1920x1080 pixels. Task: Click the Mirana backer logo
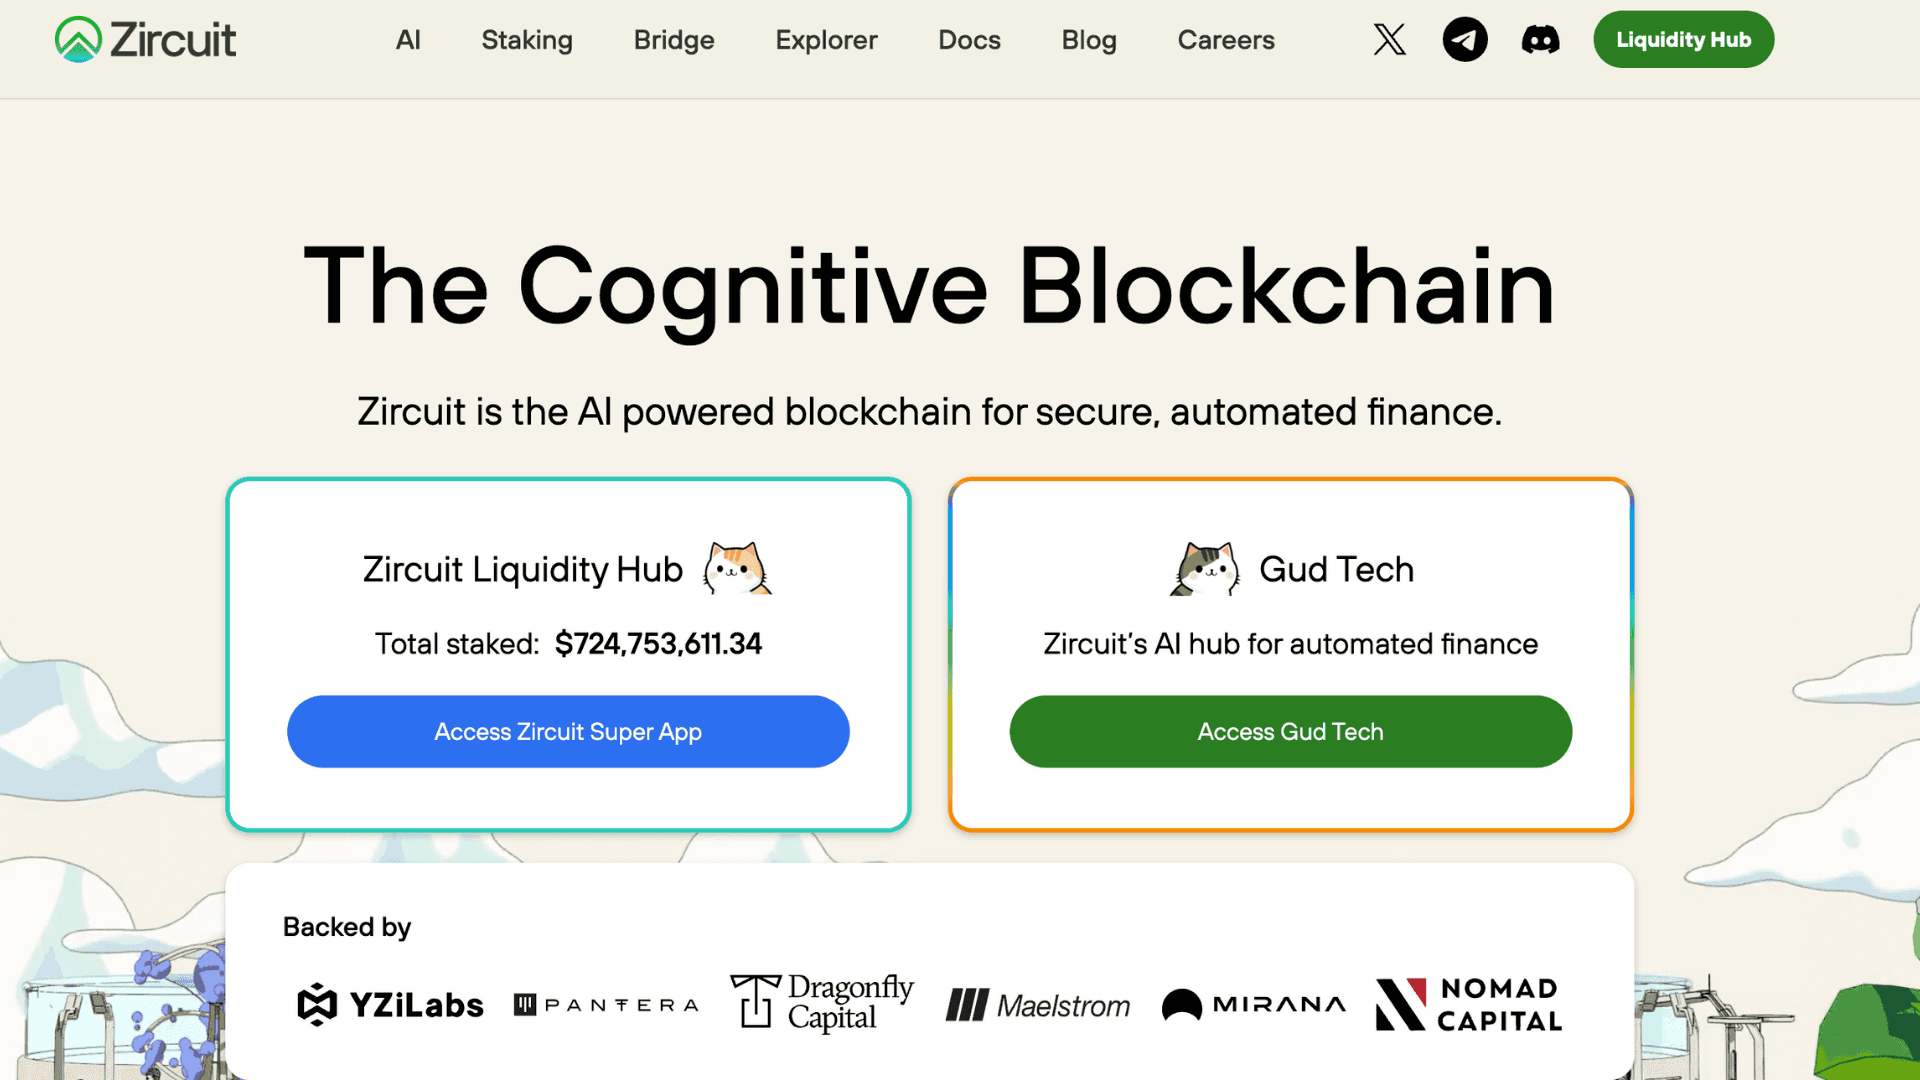(x=1254, y=1004)
